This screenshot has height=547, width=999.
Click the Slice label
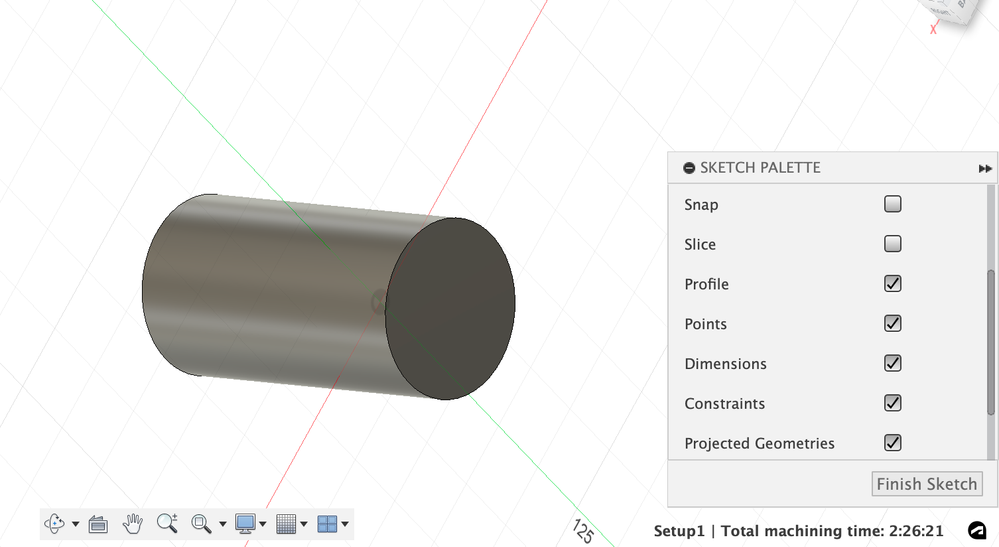click(700, 245)
